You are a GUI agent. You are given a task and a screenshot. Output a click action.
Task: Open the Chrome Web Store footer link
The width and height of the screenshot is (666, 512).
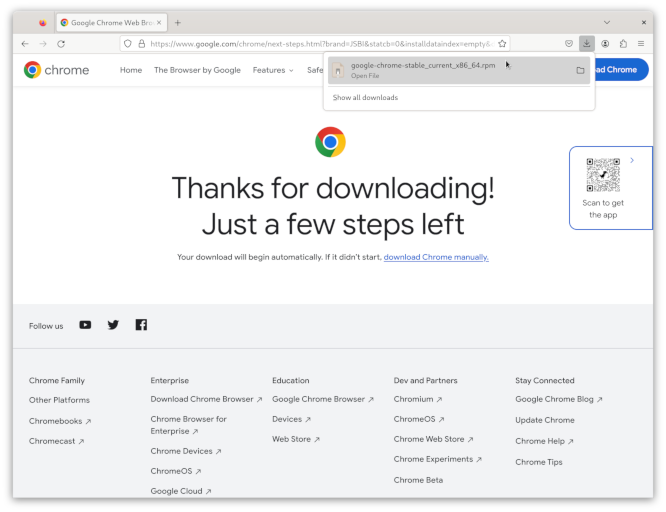point(433,439)
